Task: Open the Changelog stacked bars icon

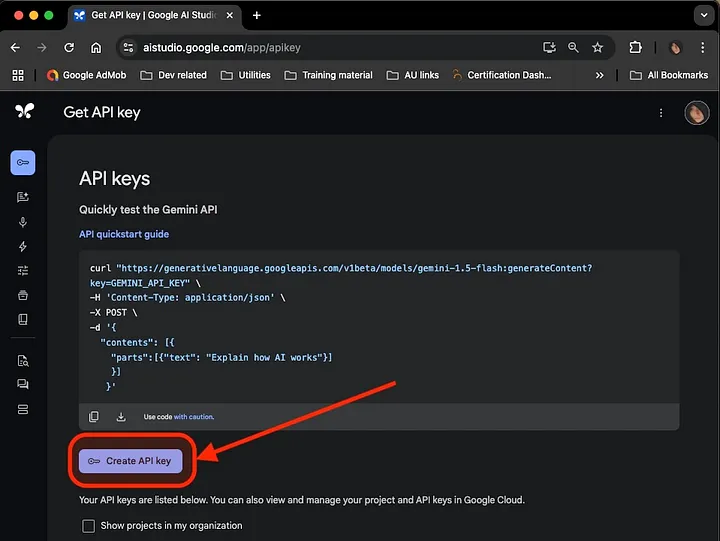Action: [x=23, y=409]
